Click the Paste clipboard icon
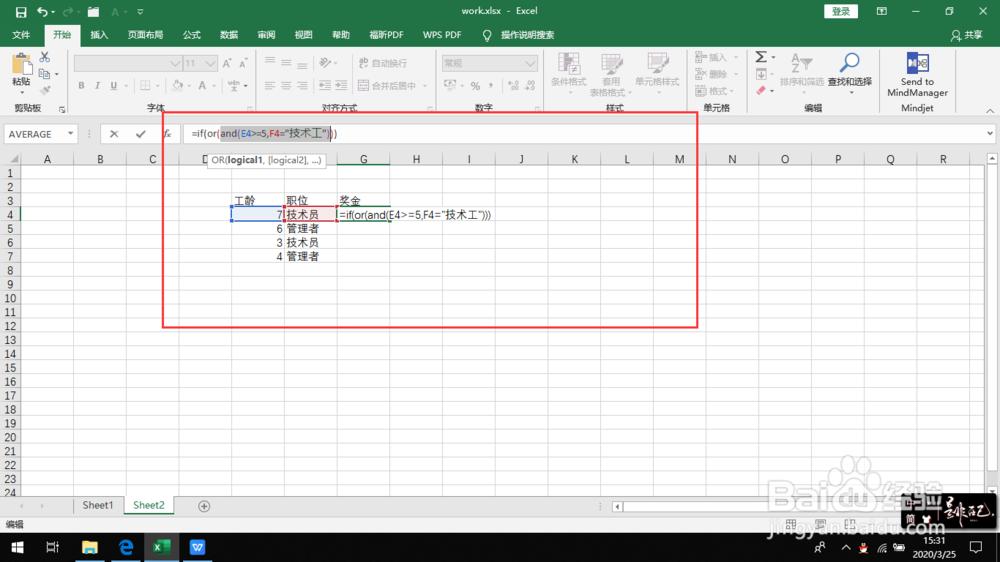 [x=21, y=65]
